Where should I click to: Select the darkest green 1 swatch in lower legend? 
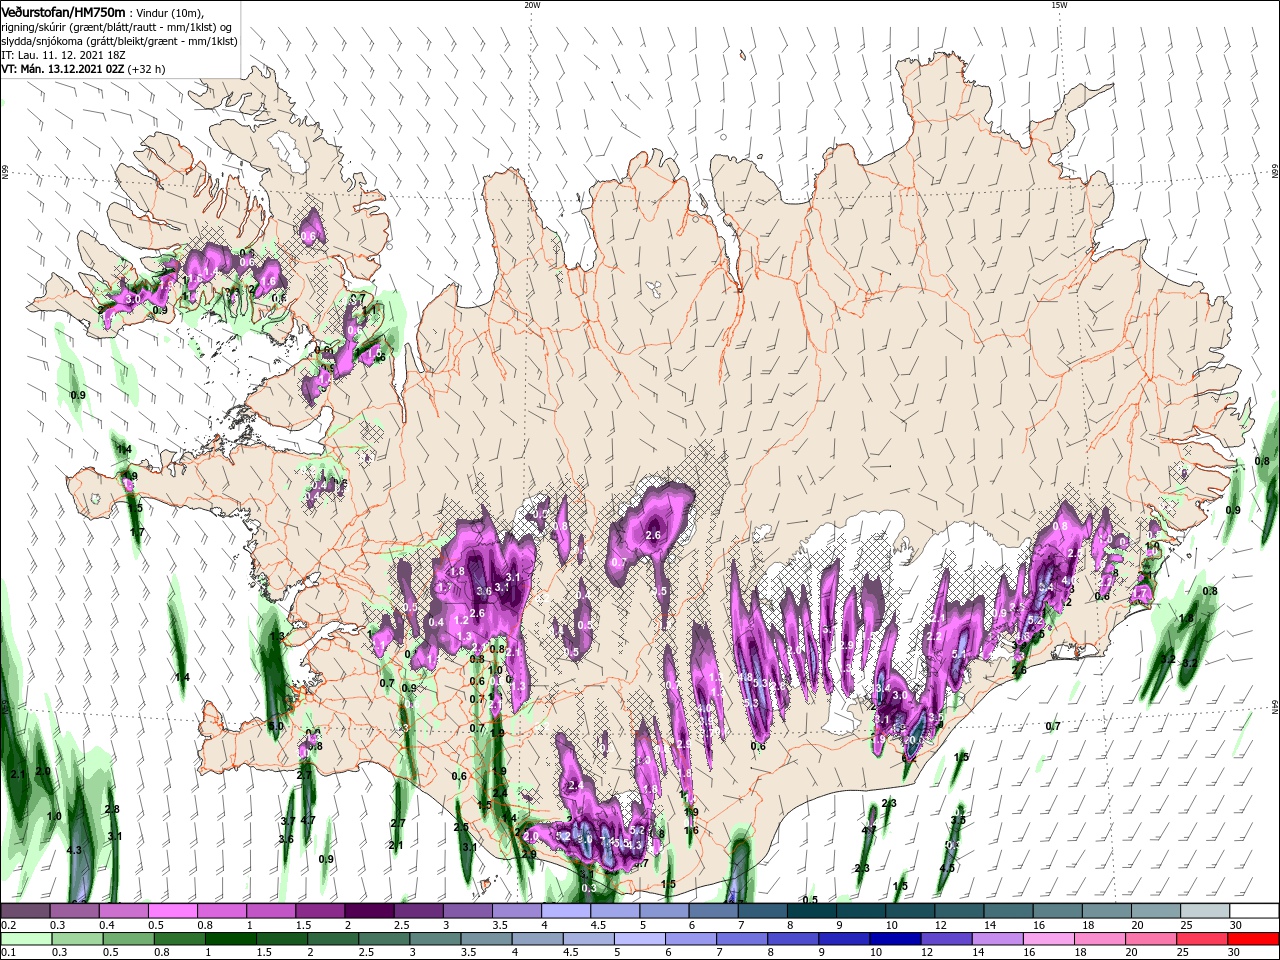(x=232, y=939)
